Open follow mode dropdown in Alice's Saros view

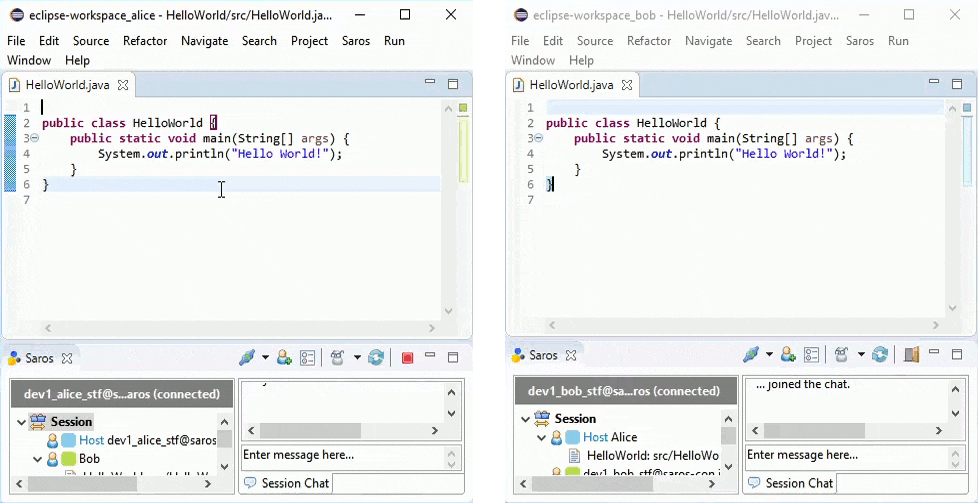tap(357, 358)
